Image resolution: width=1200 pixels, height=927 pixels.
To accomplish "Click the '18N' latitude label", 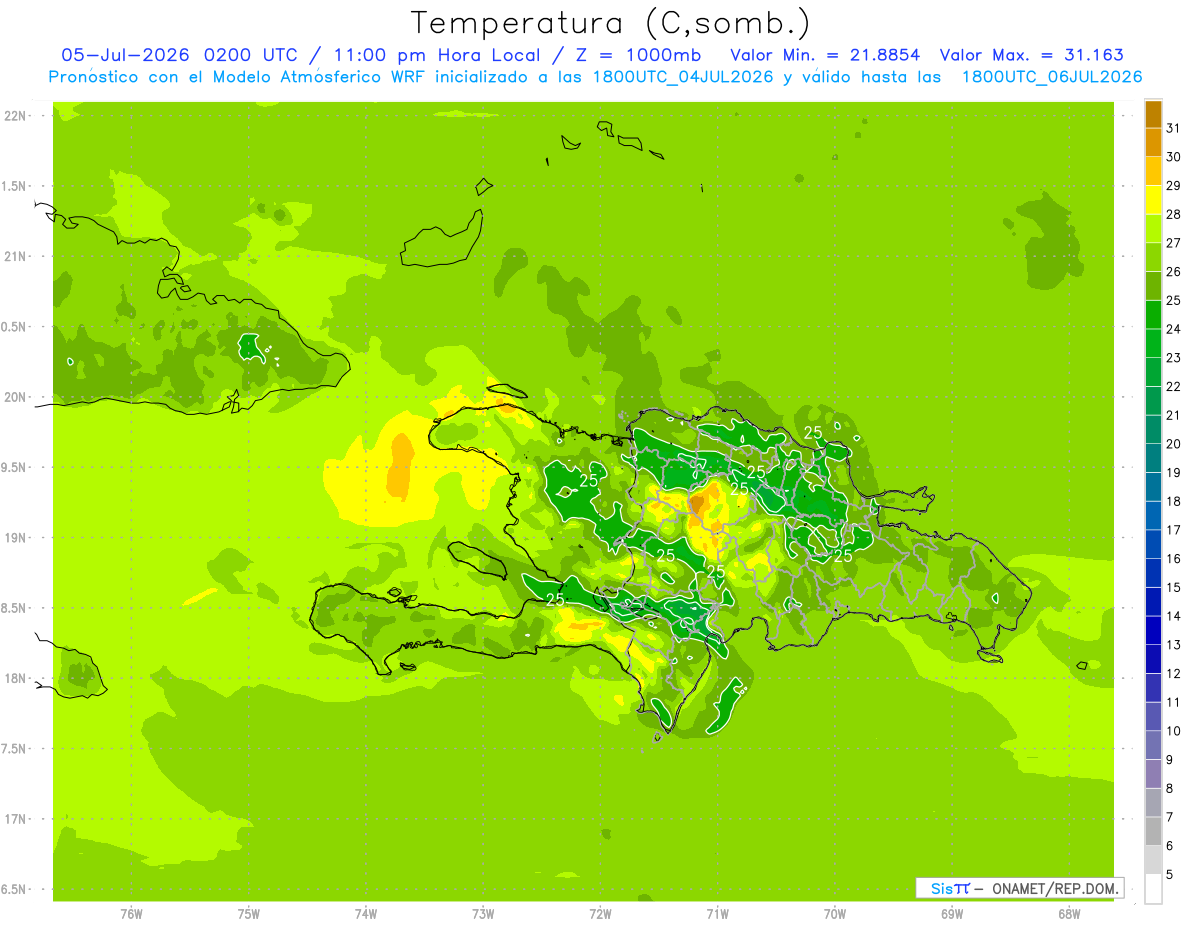I will coord(16,678).
